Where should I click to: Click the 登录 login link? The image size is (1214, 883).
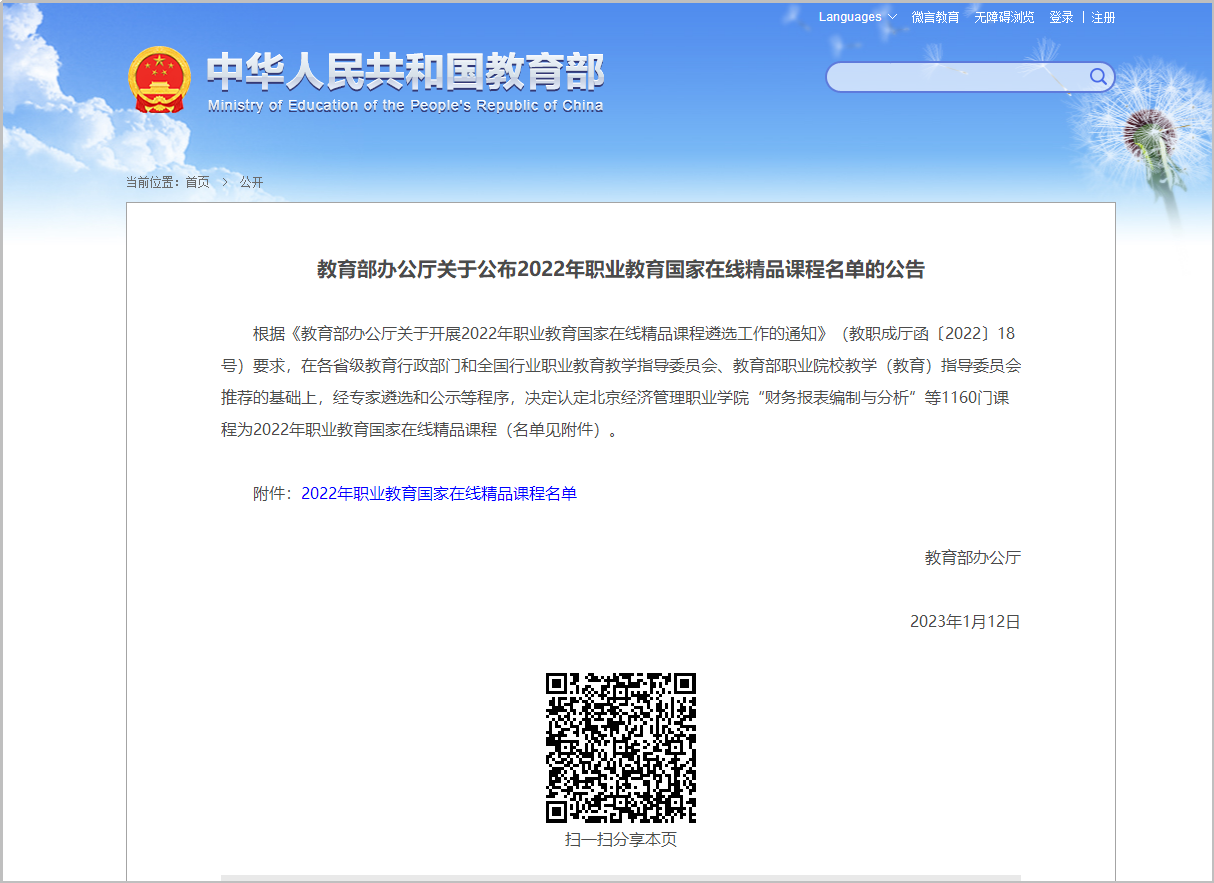(1061, 17)
